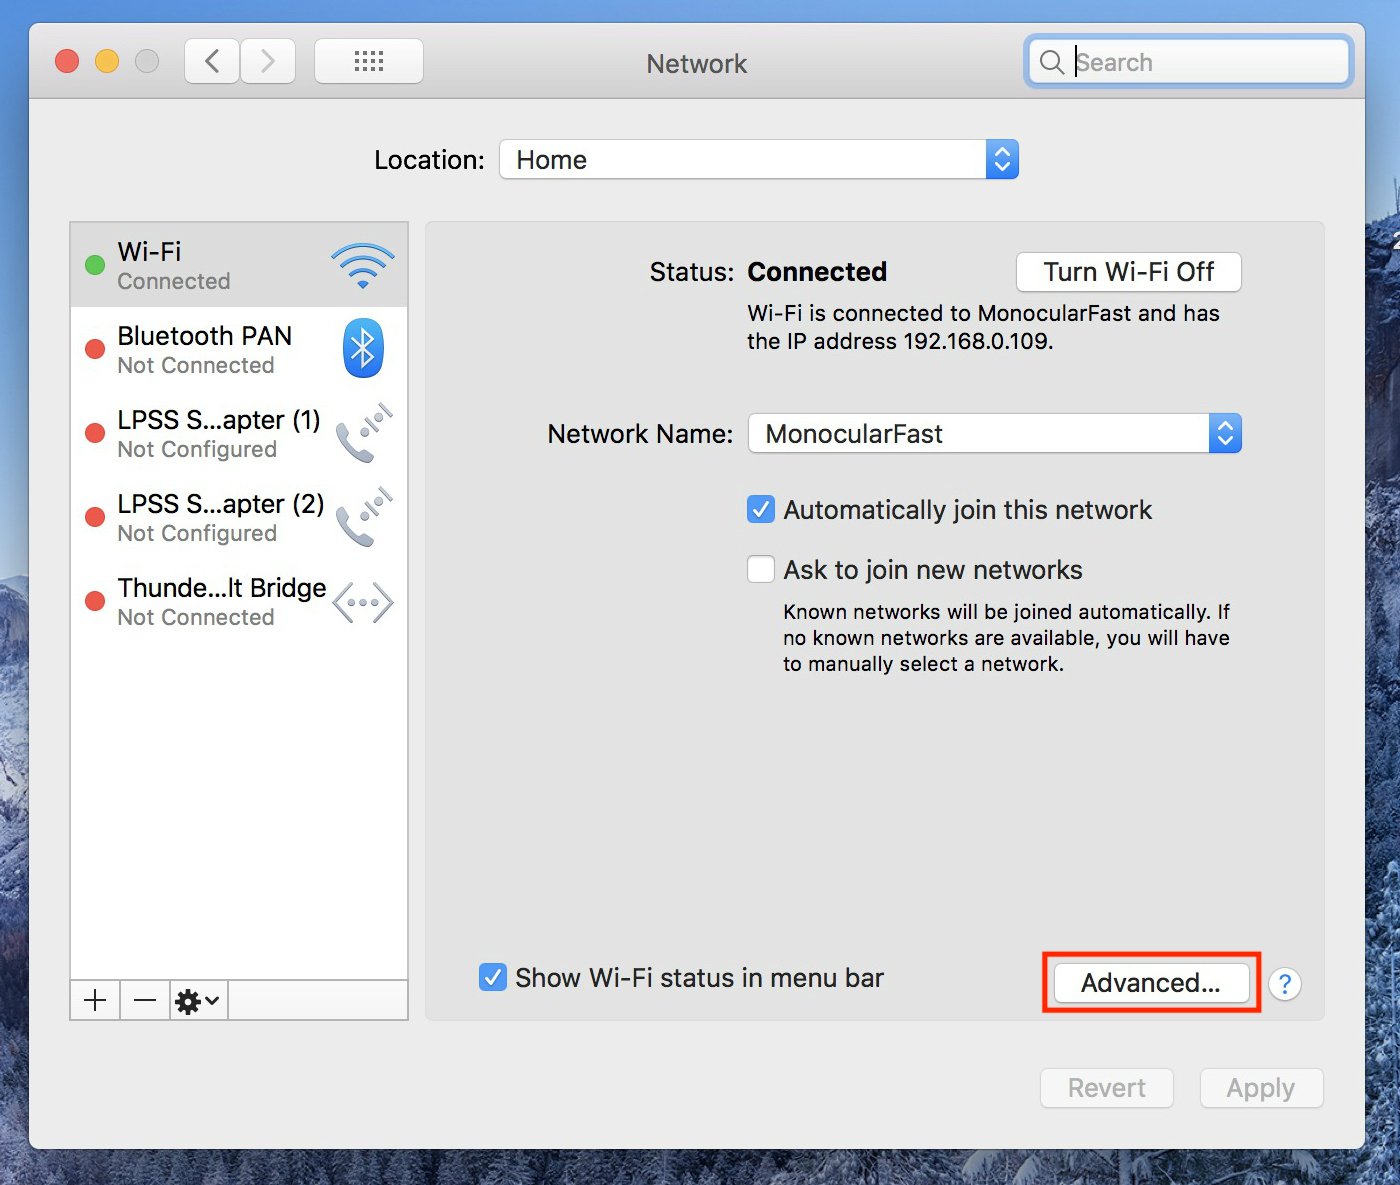Show all preferences grid icon
Viewport: 1400px width, 1185px height.
369,62
